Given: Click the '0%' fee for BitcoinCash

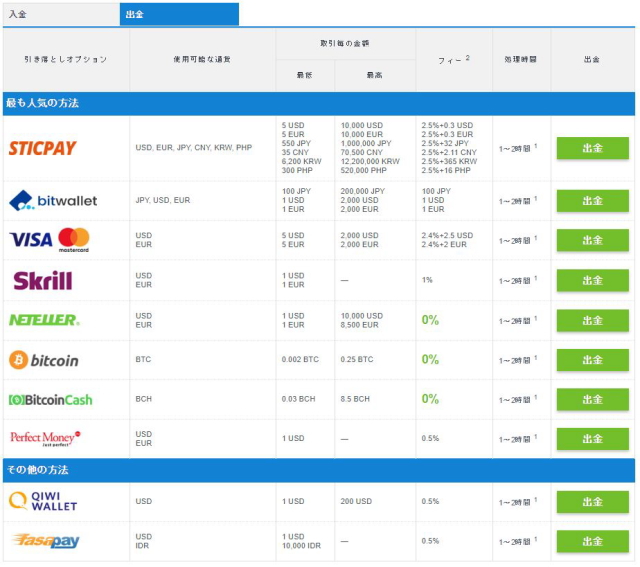Looking at the screenshot, I should click(430, 399).
